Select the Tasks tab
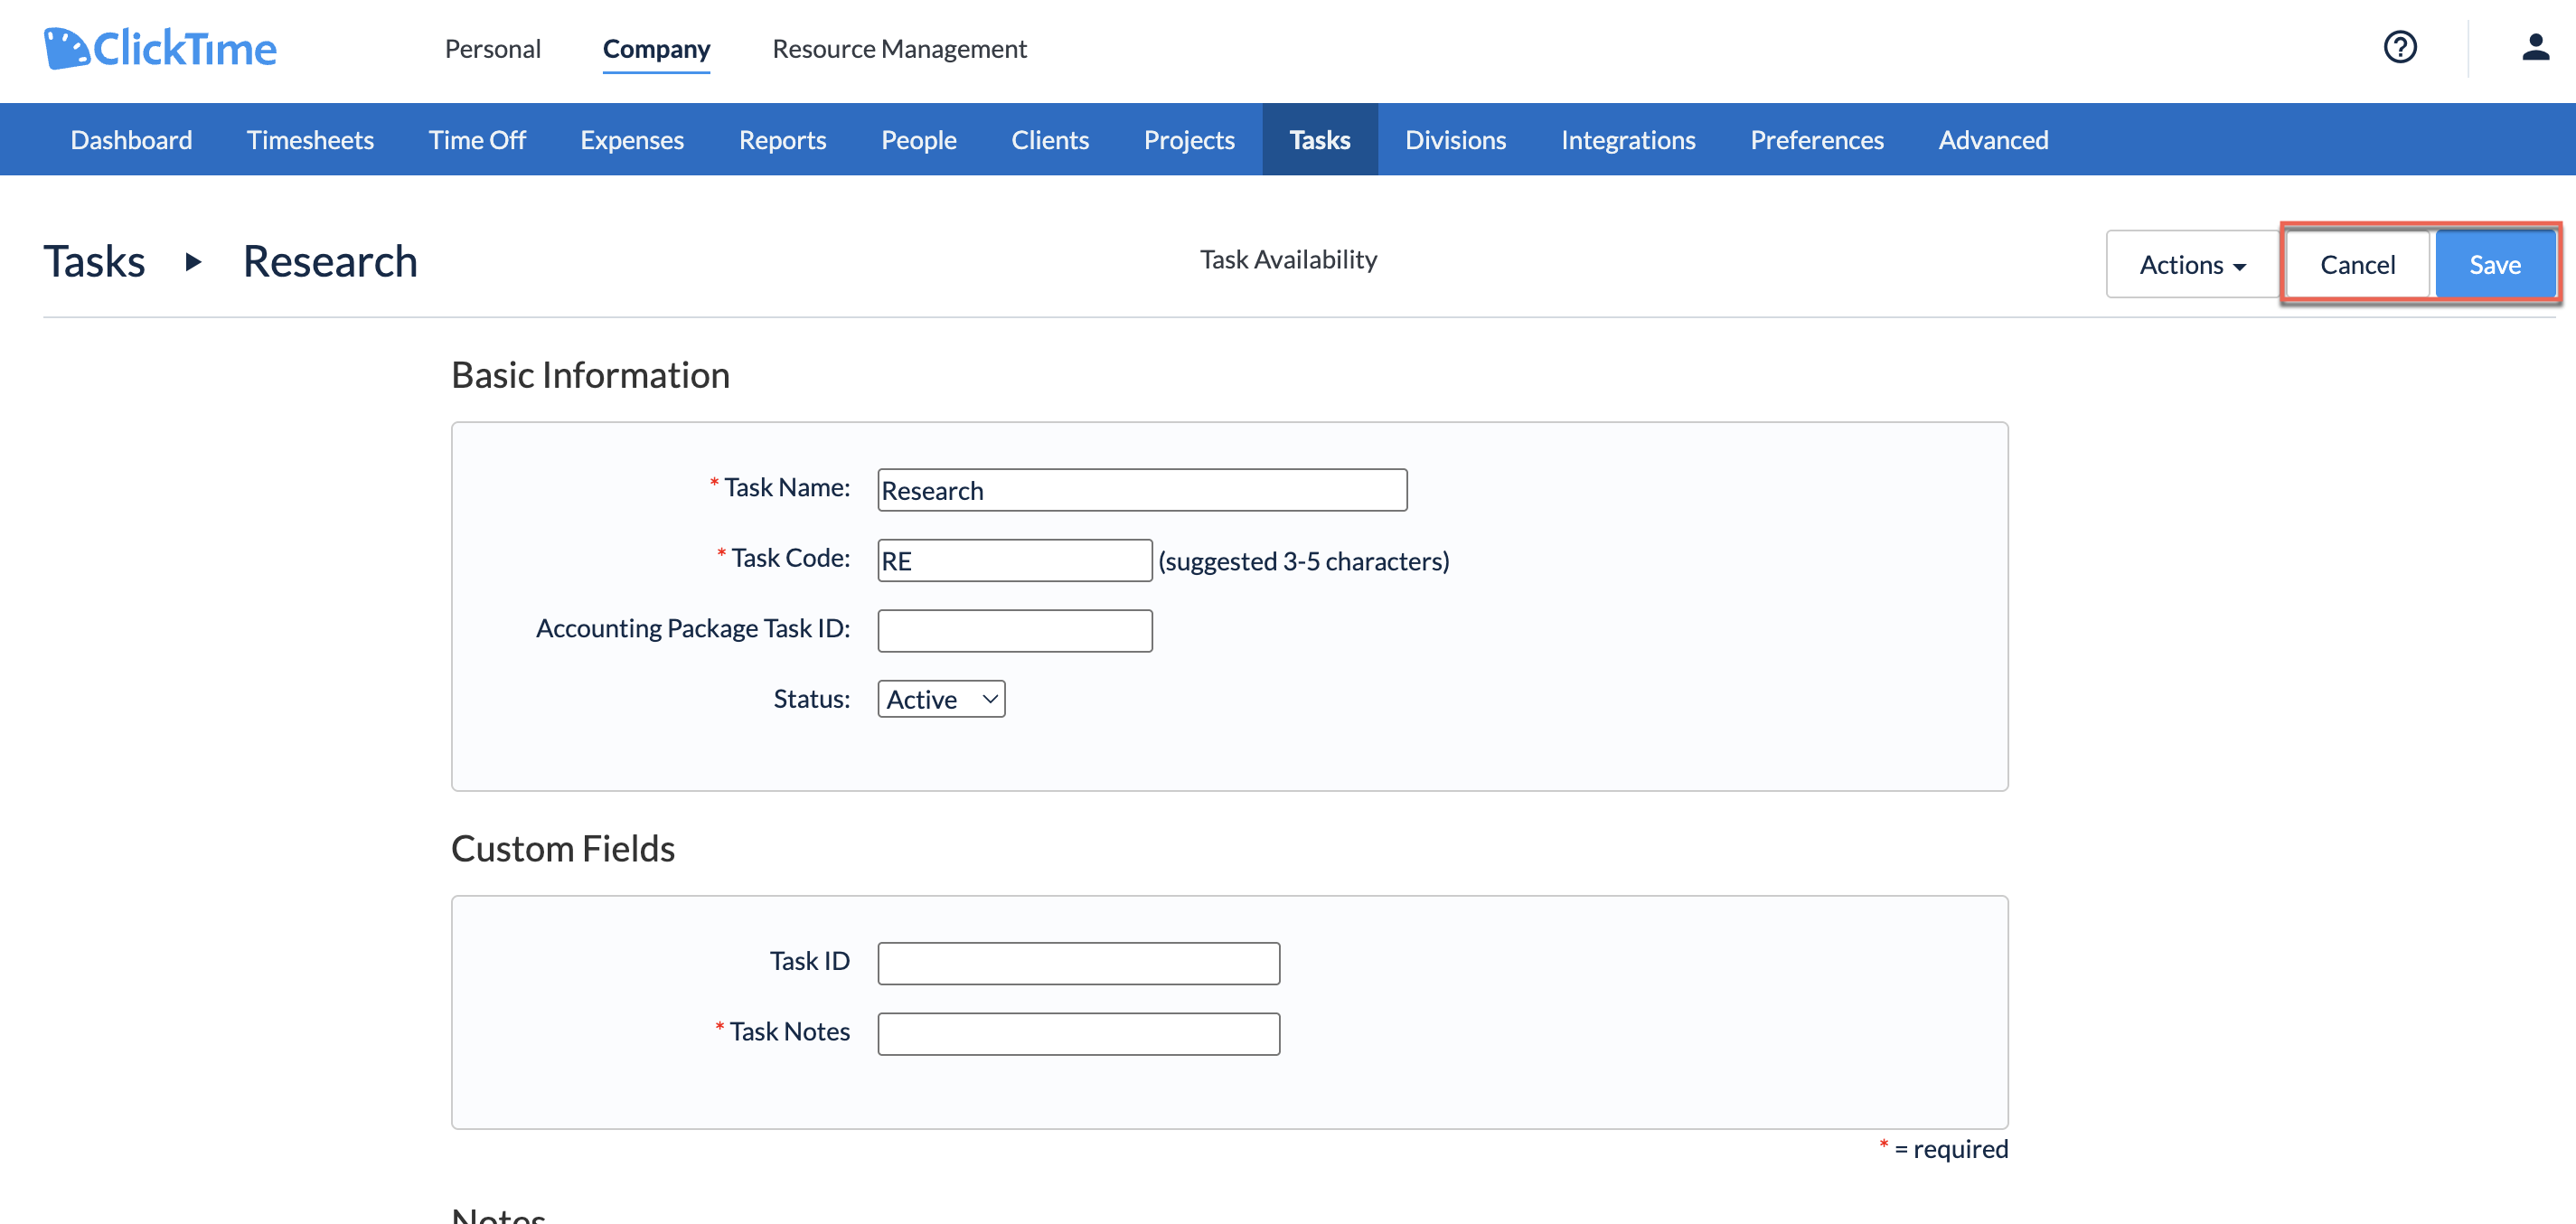2576x1224 pixels. (x=1320, y=139)
